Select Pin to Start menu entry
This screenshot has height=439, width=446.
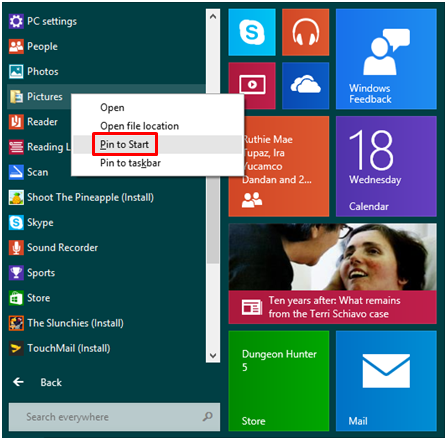coord(158,144)
